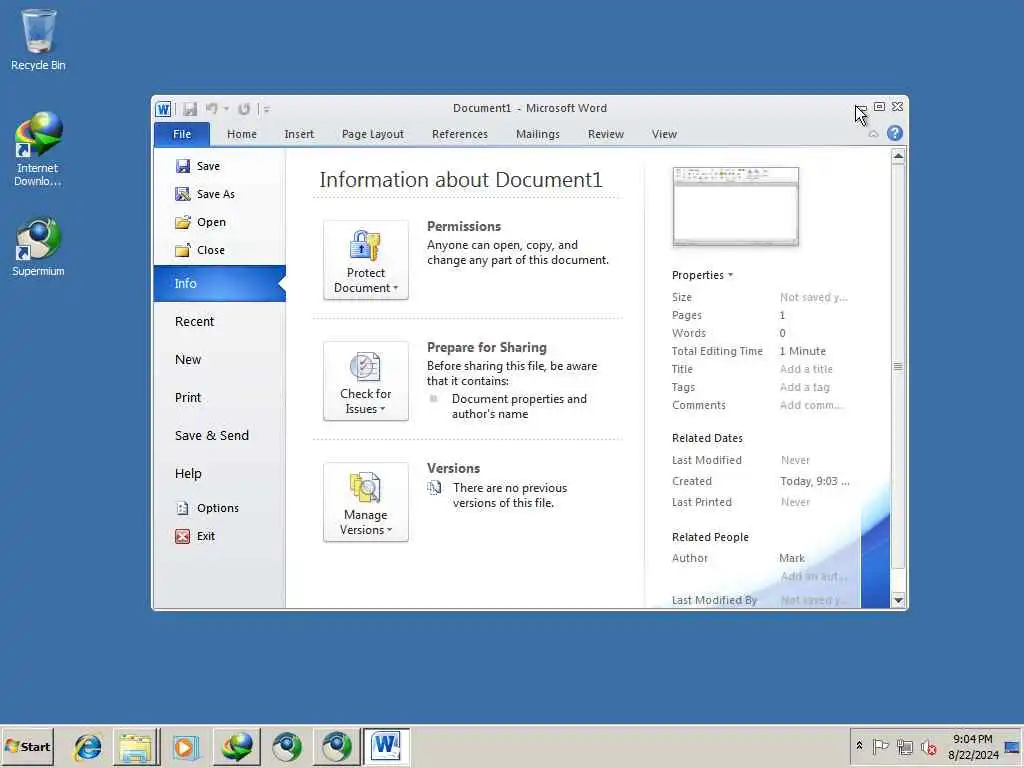Click the Word taskbar button
The height and width of the screenshot is (768, 1024).
tap(386, 746)
